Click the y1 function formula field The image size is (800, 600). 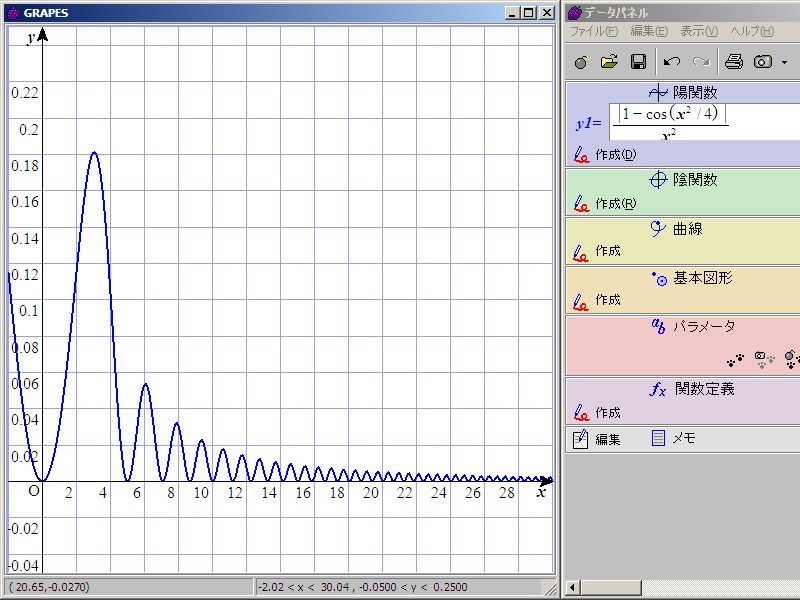670,123
